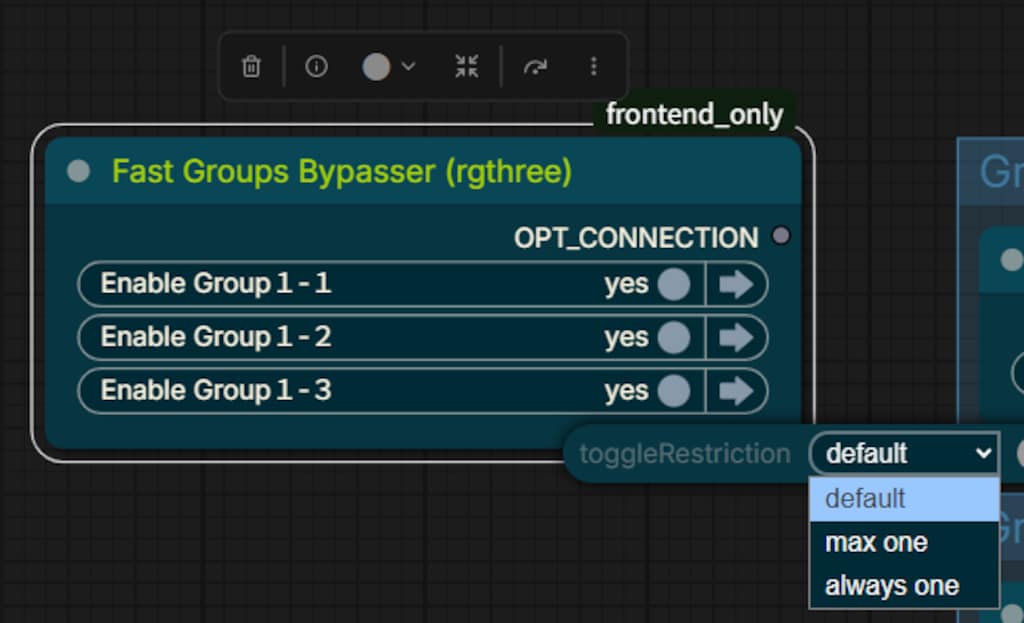1024x623 pixels.
Task: Click the node collapse dot beside the title
Action: click(78, 171)
